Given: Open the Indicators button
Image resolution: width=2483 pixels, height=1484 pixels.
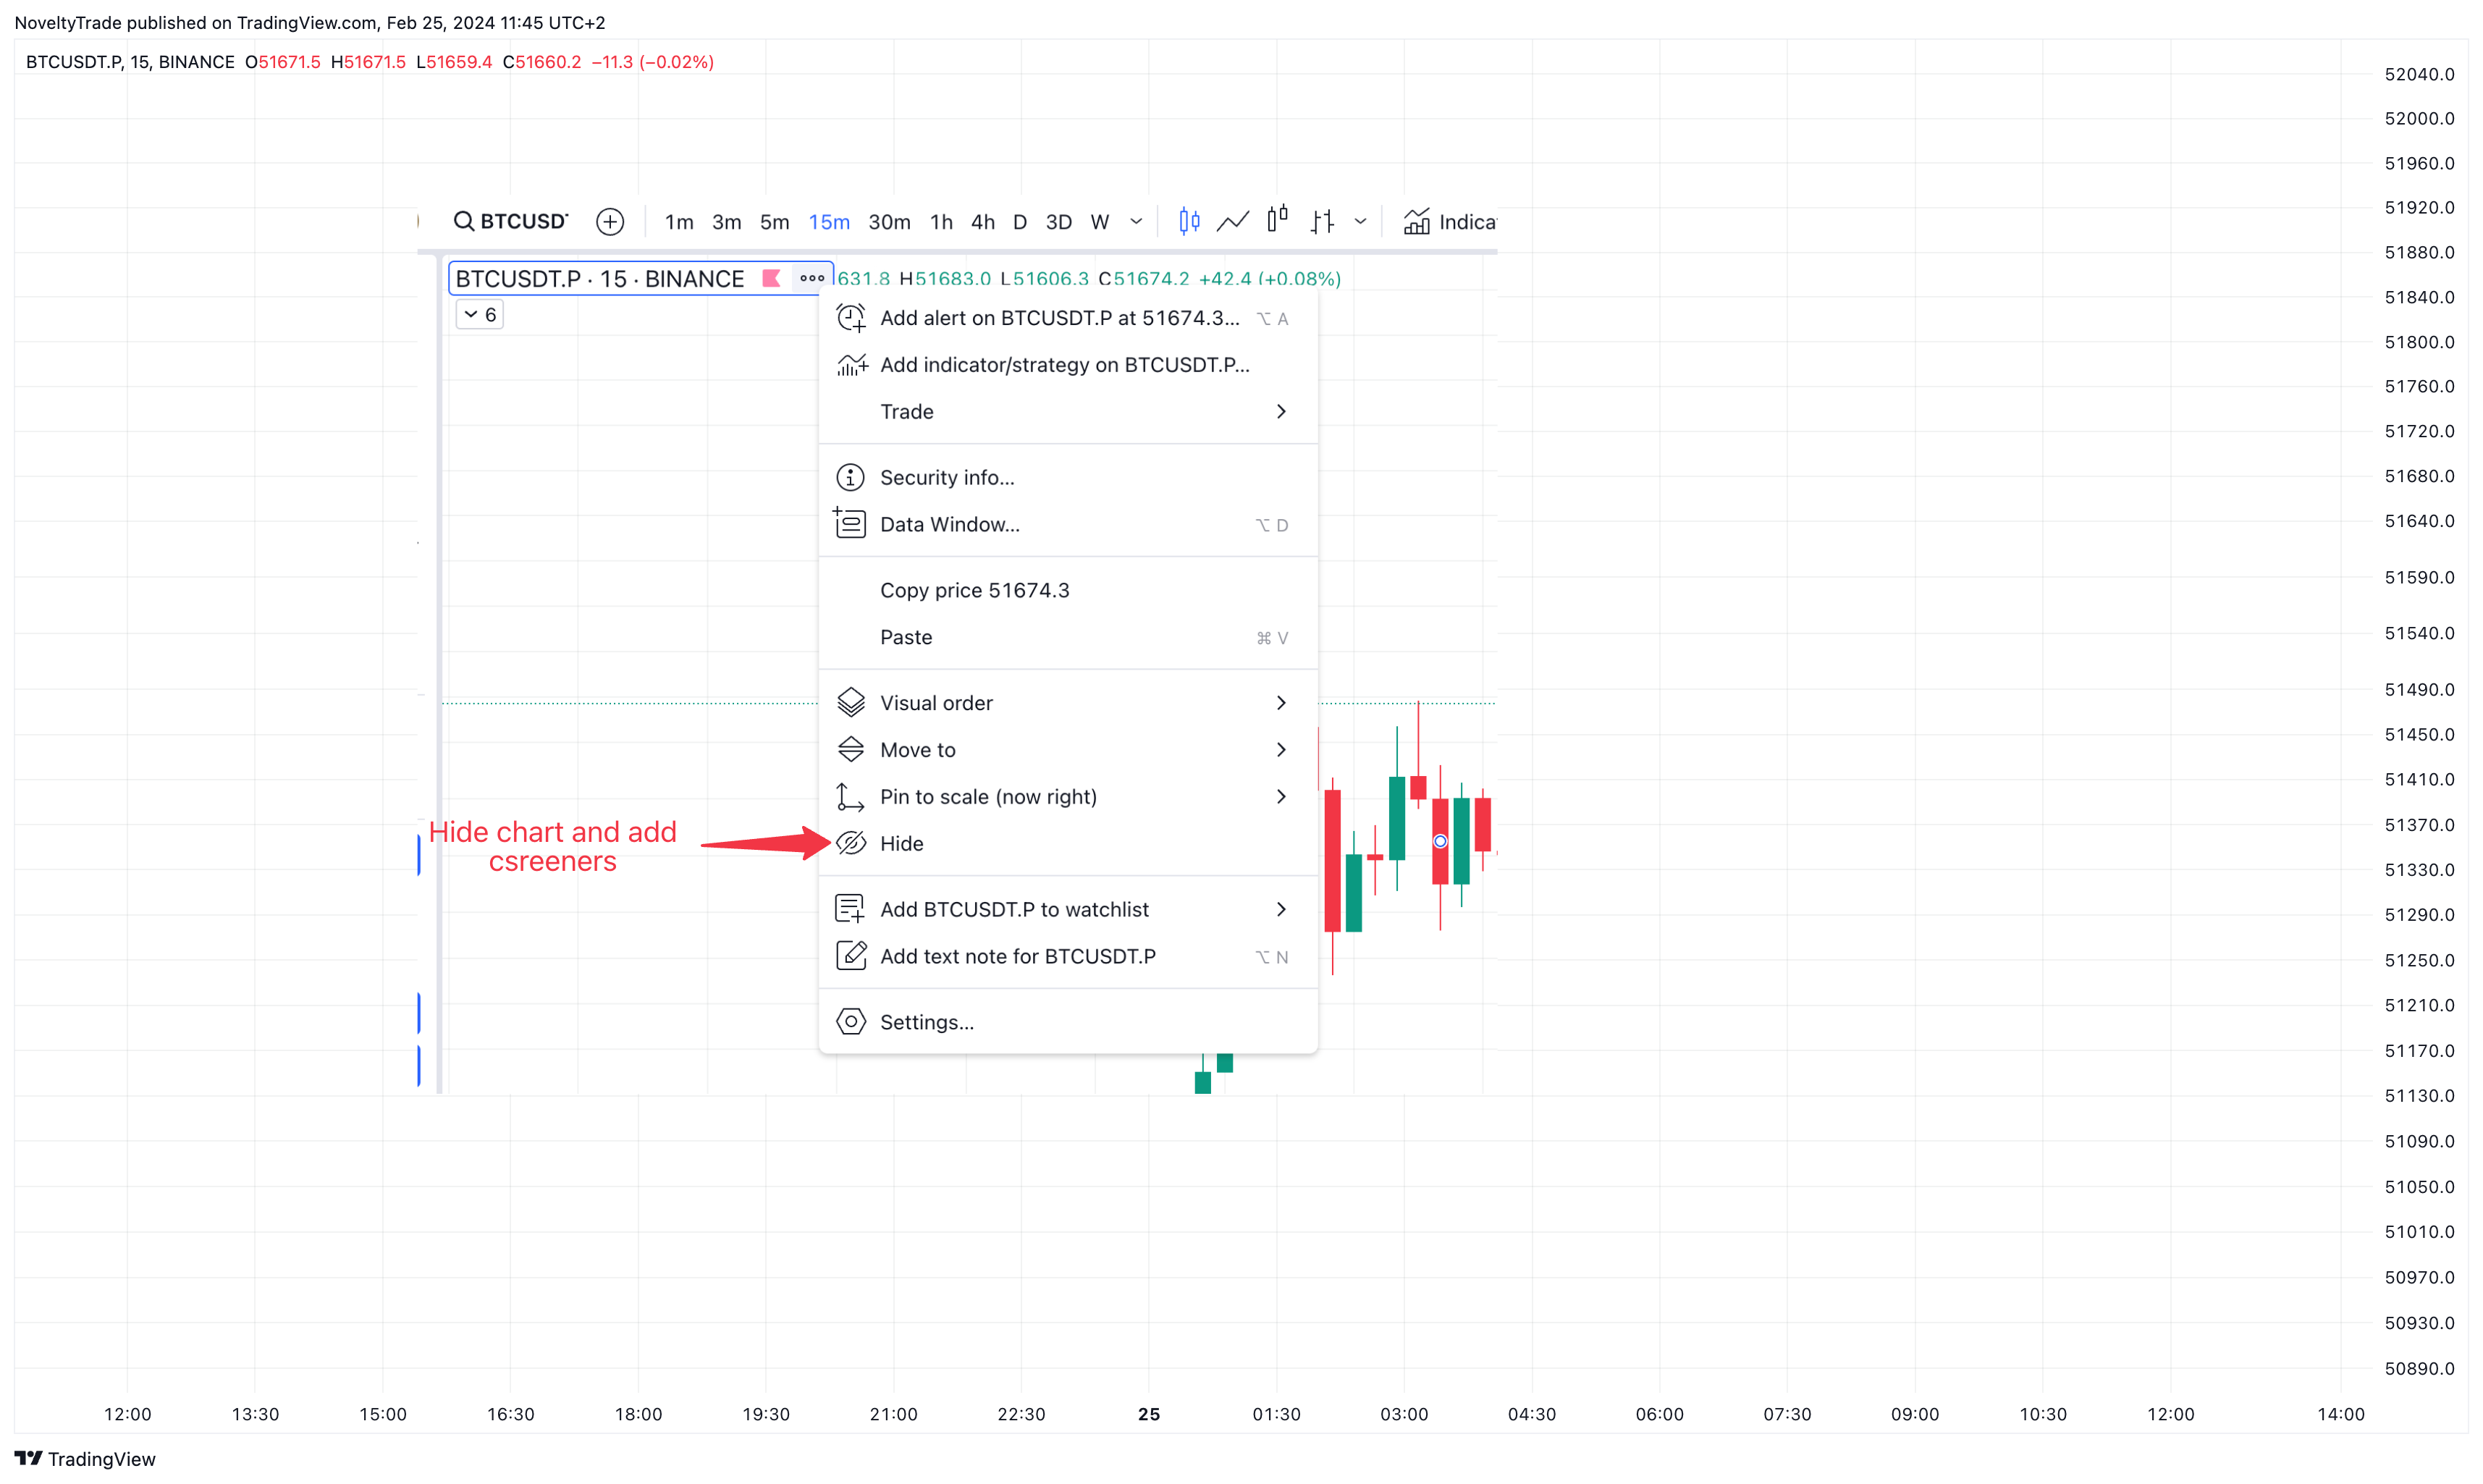Looking at the screenshot, I should 1449,222.
